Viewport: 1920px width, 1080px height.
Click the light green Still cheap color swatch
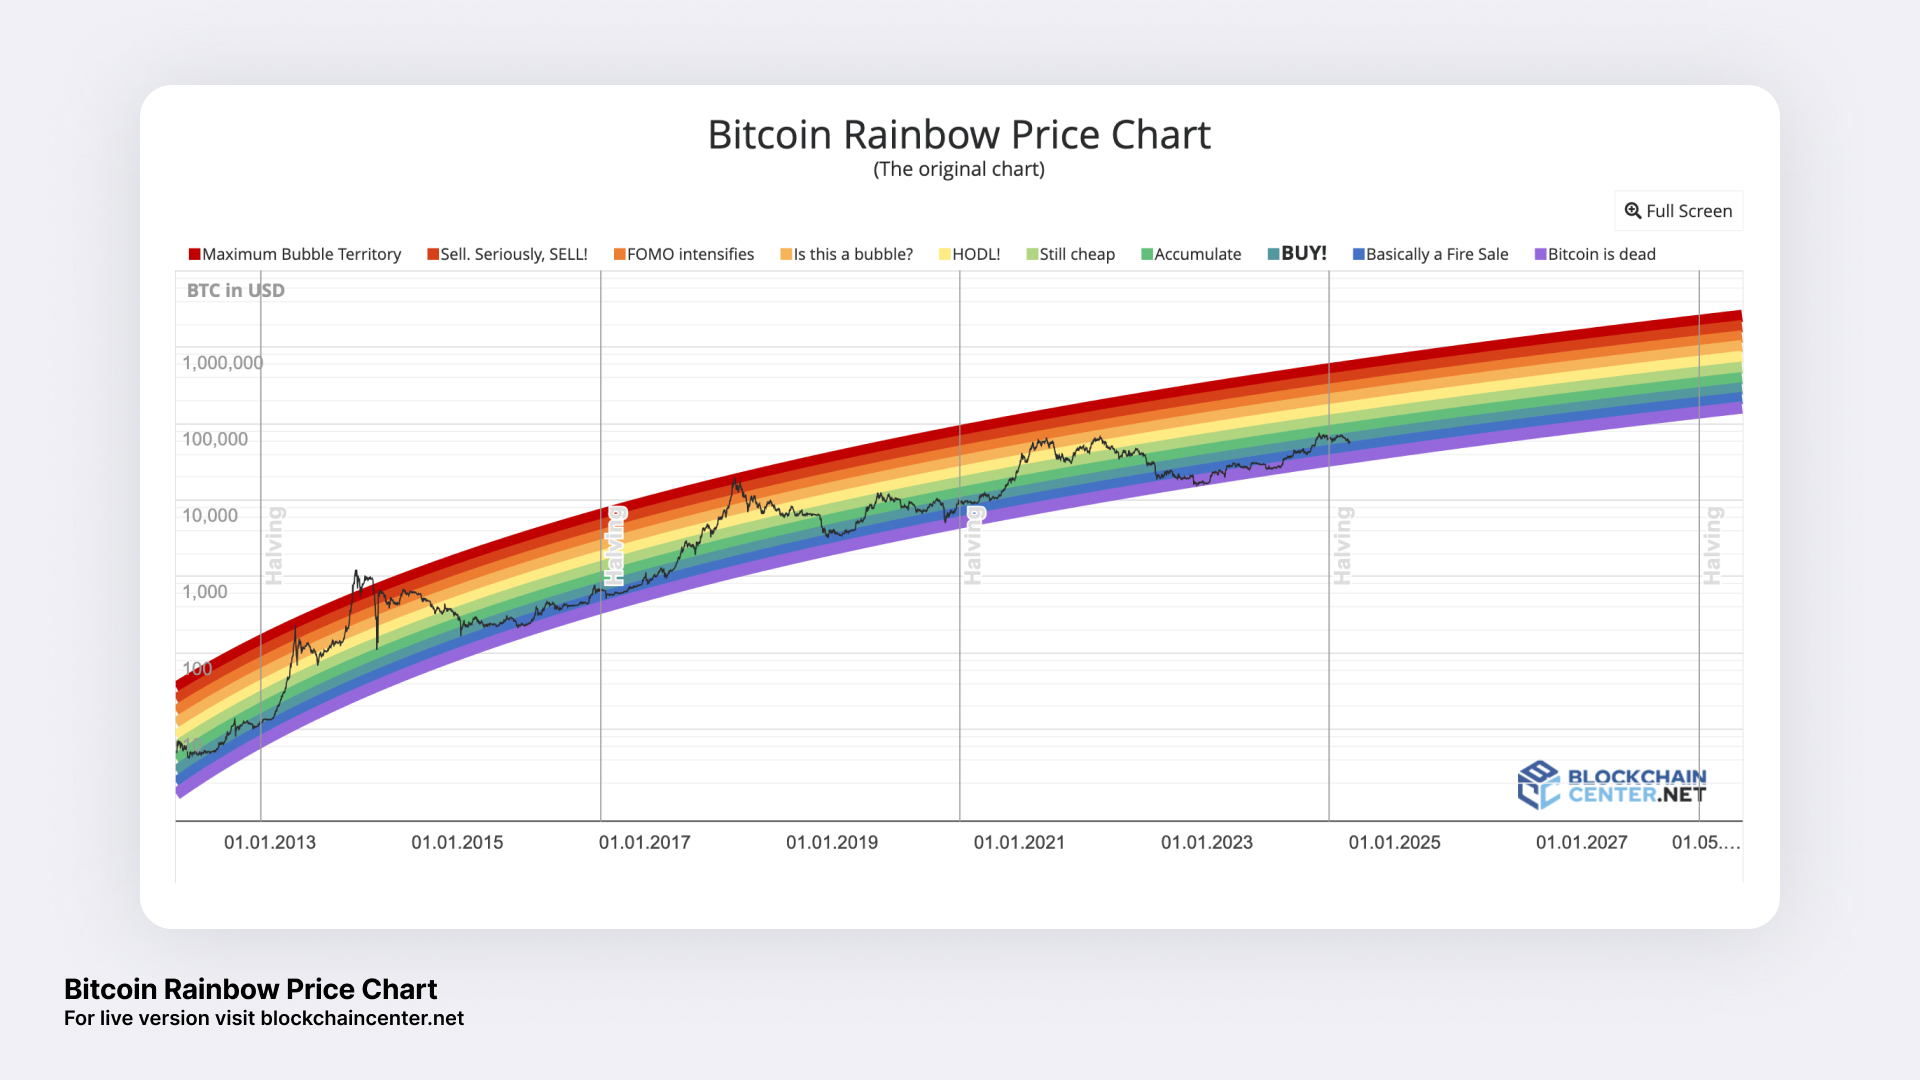(1031, 253)
